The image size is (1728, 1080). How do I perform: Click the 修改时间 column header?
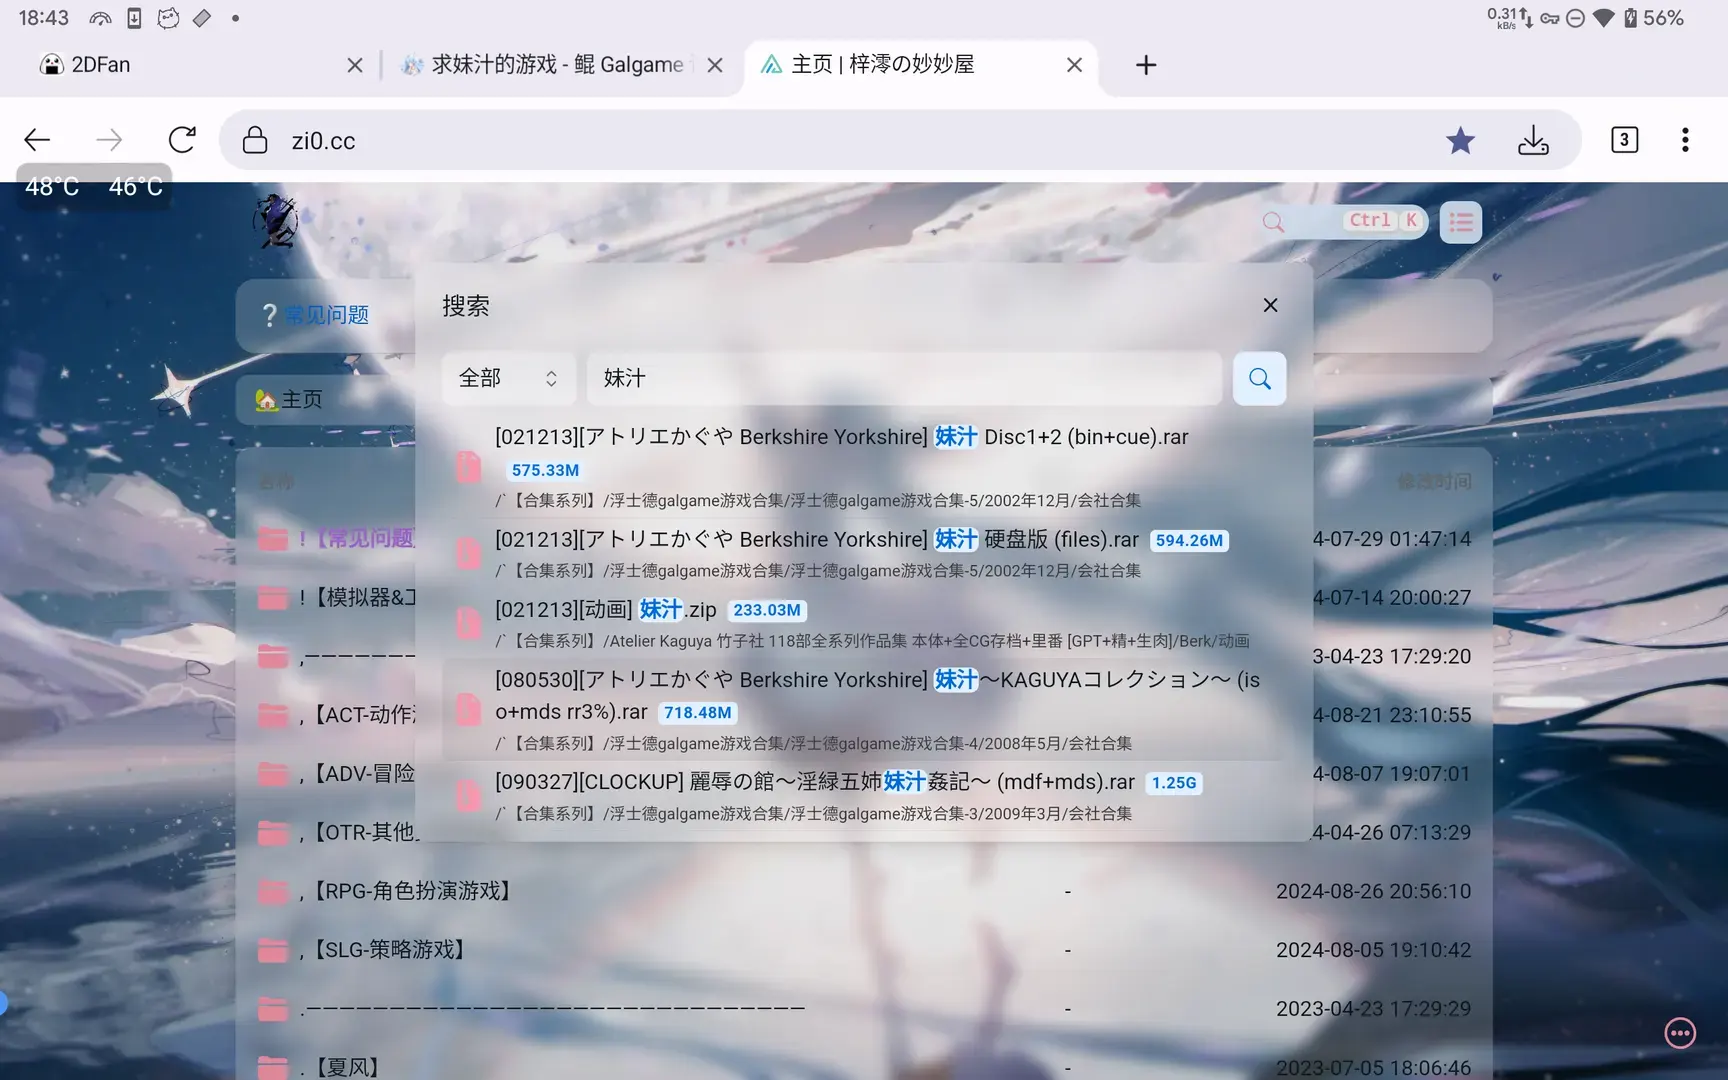tap(1434, 482)
